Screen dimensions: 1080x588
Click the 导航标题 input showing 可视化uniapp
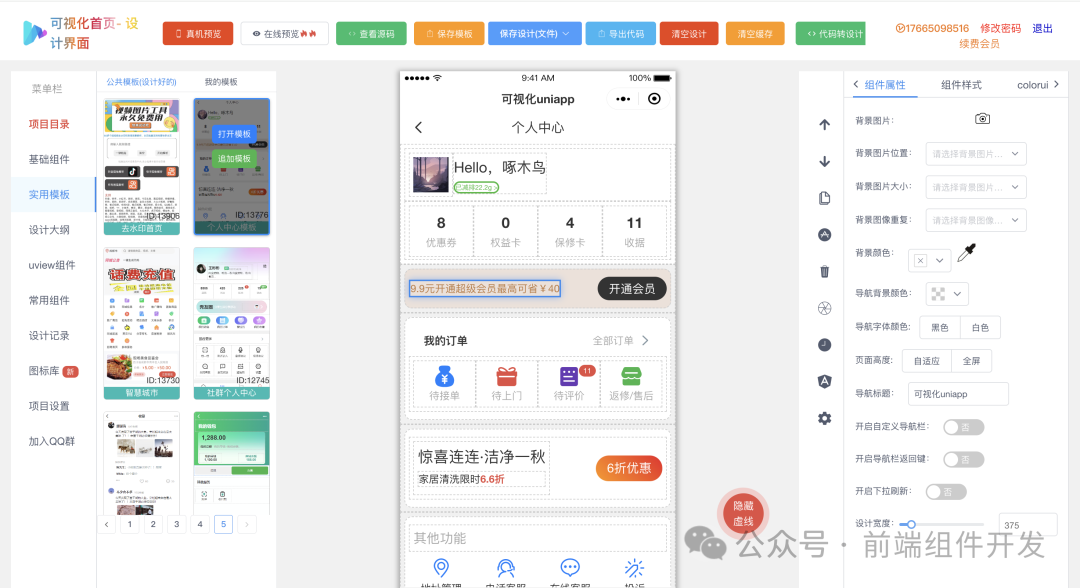pyautogui.click(x=957, y=393)
